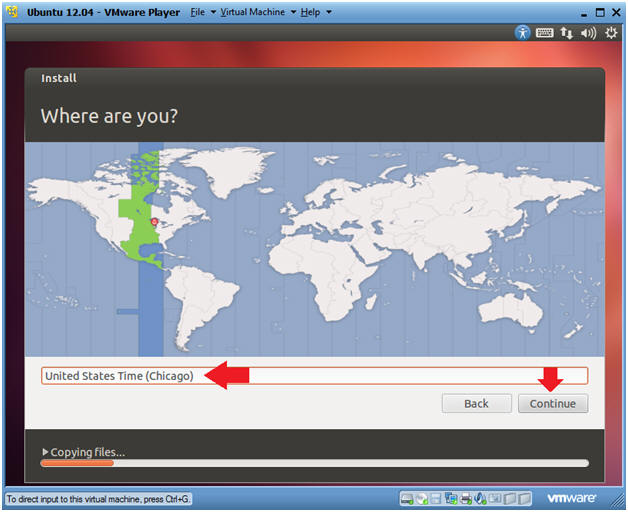Expand the Help menu dropdown arrow
628x512 pixels.
pos(328,12)
